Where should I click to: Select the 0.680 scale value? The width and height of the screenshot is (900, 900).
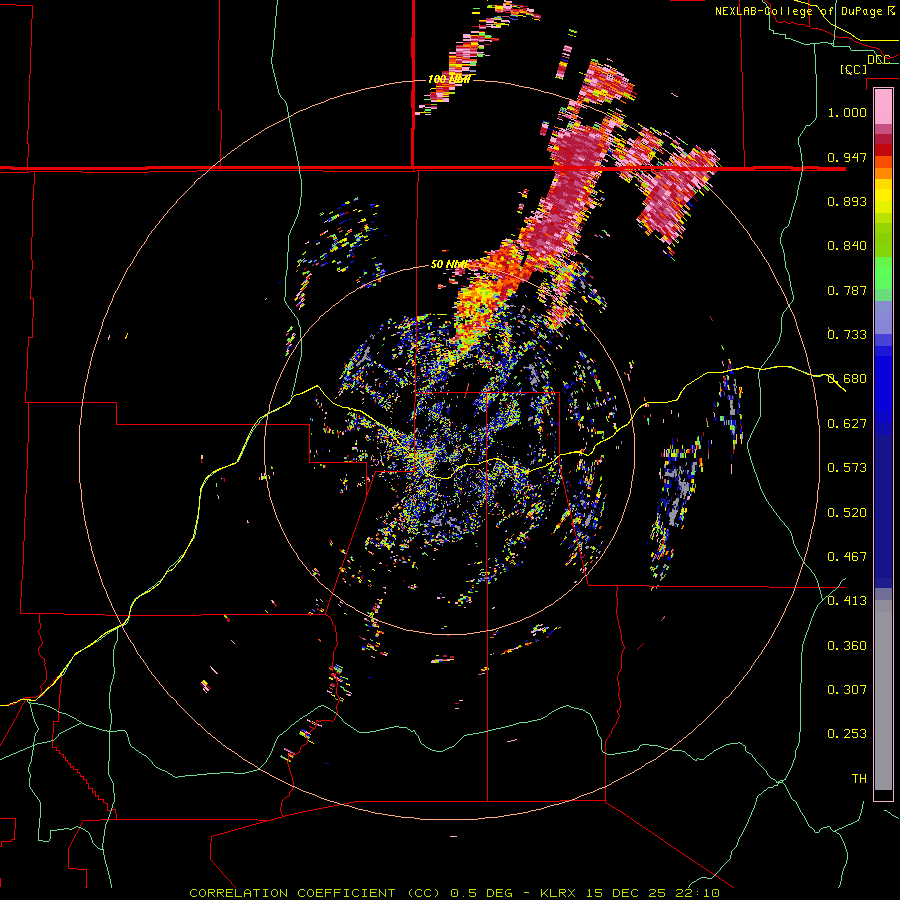(x=847, y=379)
